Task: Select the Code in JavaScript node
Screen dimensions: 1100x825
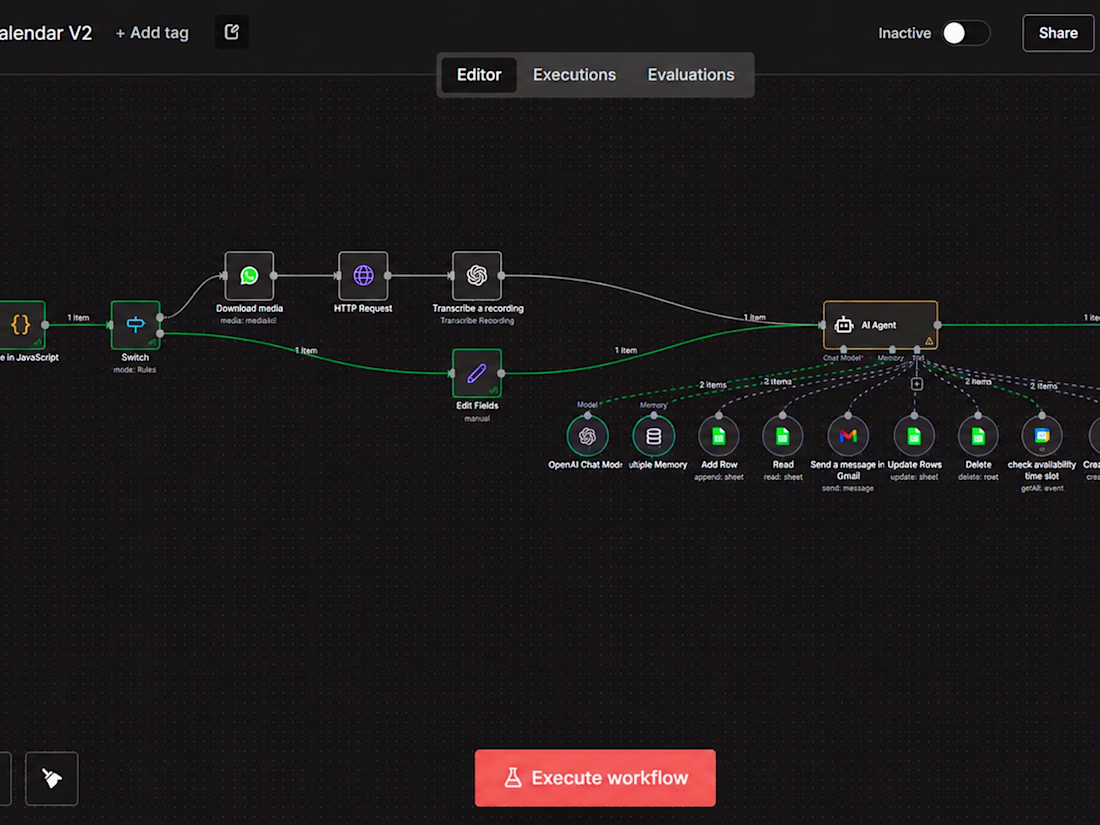Action: pos(21,325)
